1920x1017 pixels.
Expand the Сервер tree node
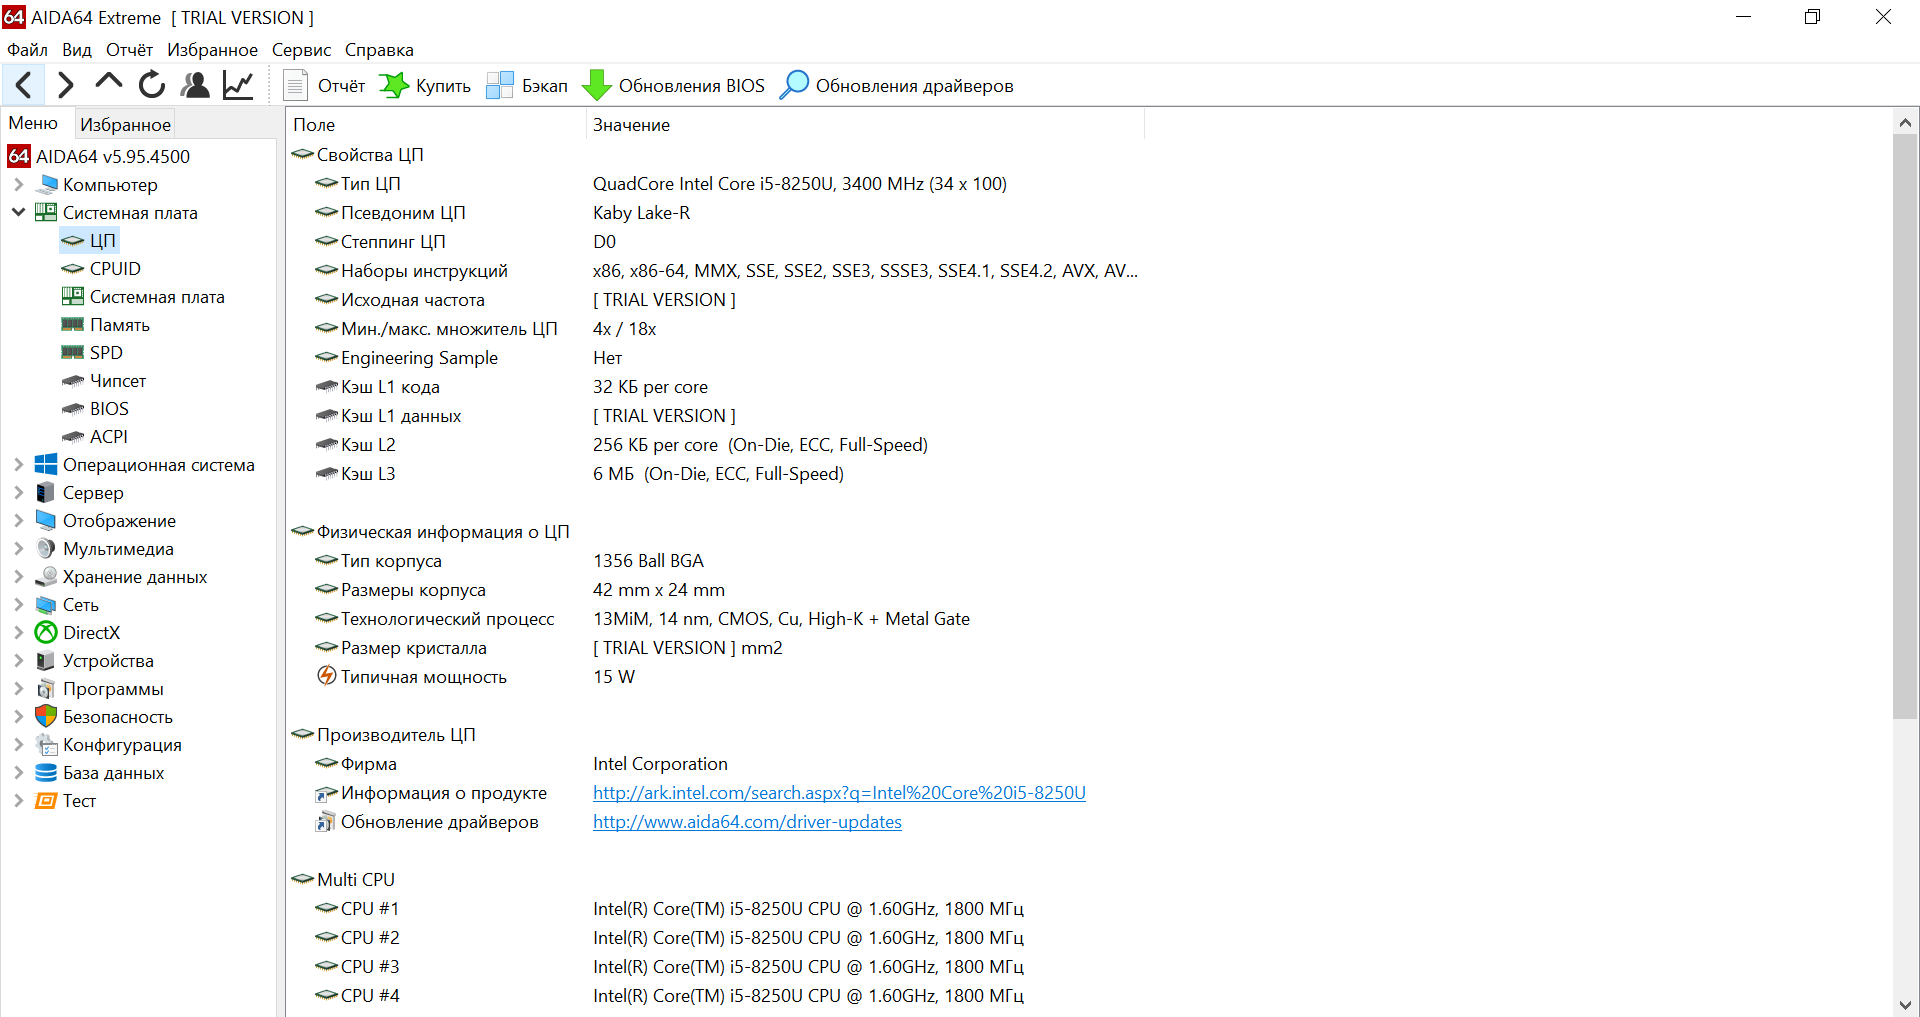click(18, 493)
